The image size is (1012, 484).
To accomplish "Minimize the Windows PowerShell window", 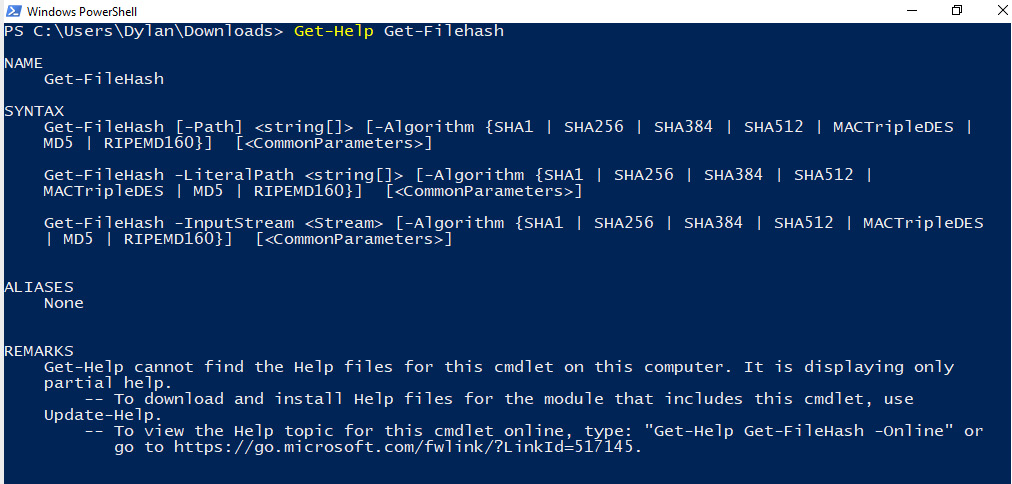I will tap(911, 11).
